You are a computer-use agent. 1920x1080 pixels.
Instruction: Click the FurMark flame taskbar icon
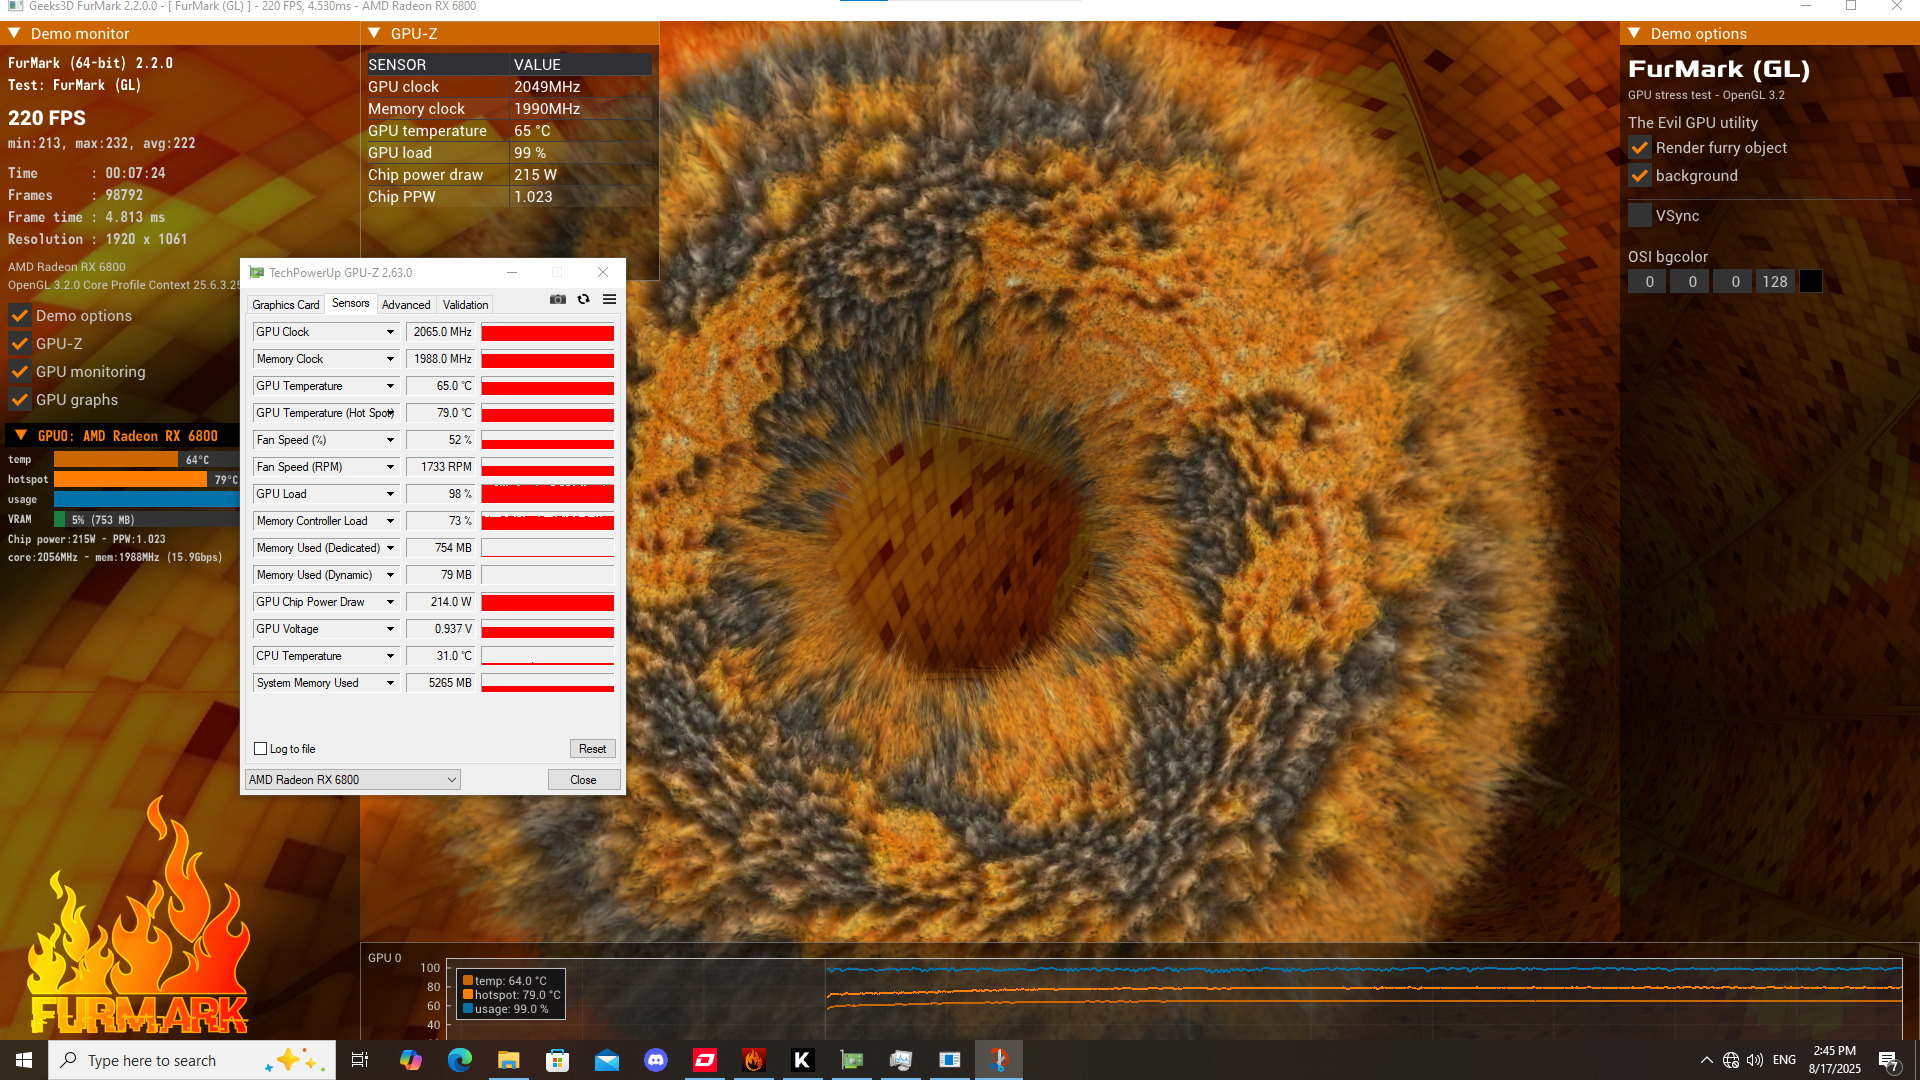point(754,1060)
